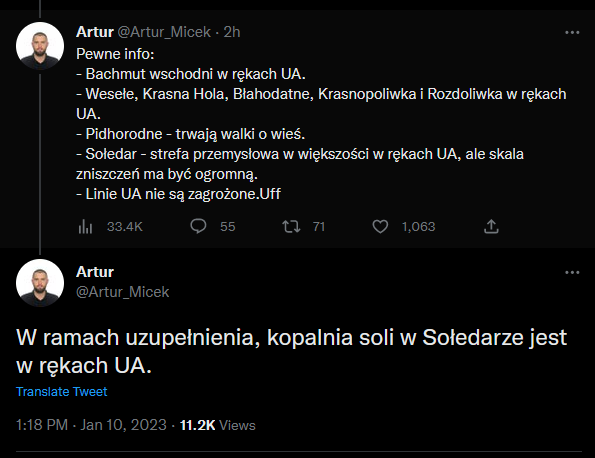Open Artur's avatar on second tweet
Viewport: 595px width, 458px height.
pos(40,283)
